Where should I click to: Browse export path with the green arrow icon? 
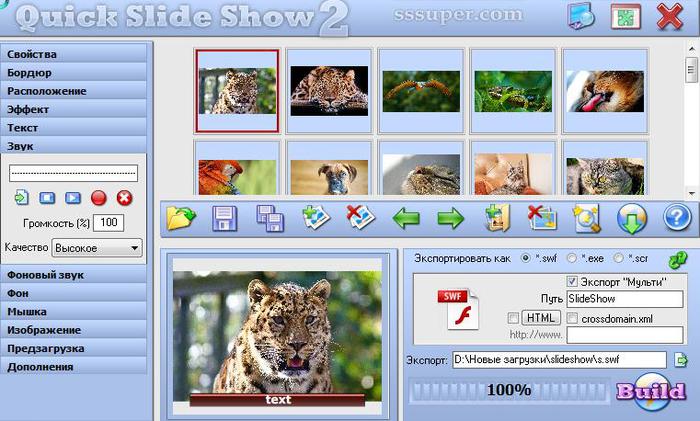680,359
